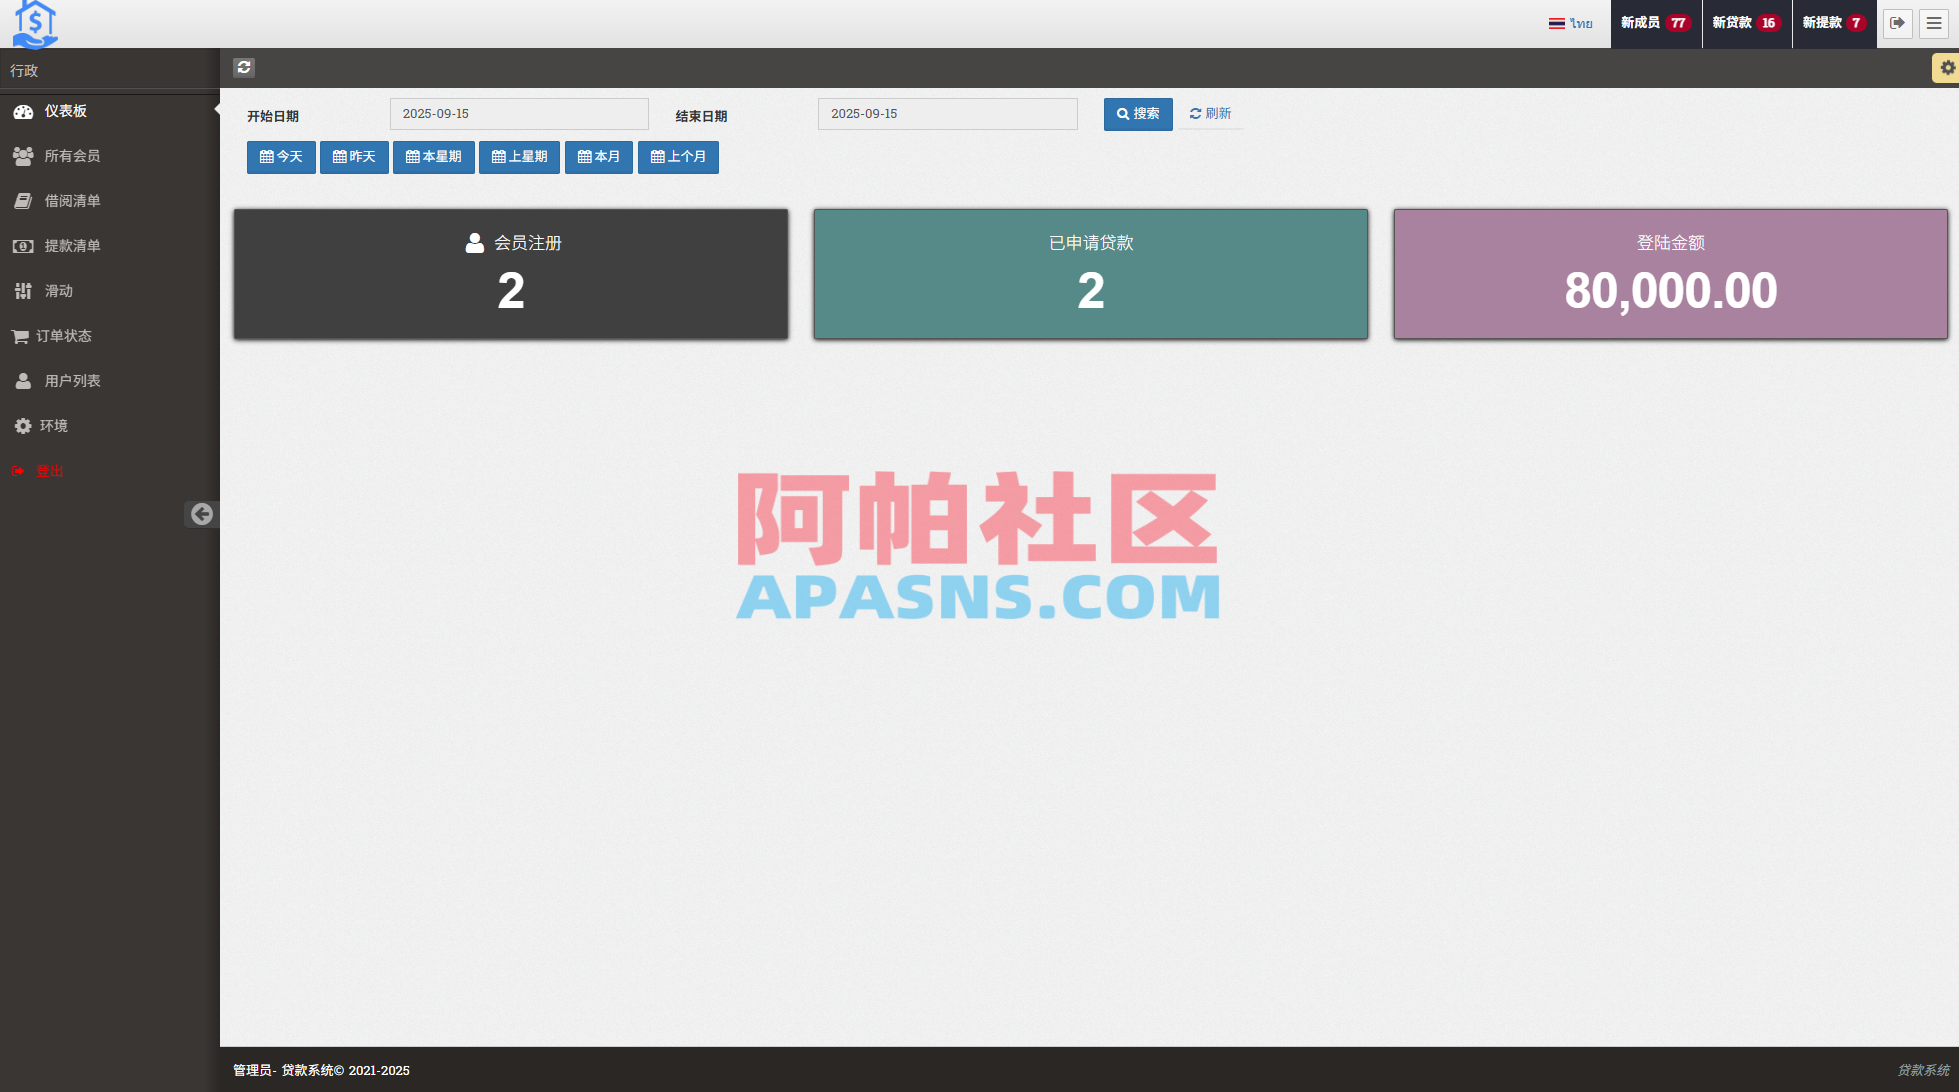View the 新成员 77 notification menu
Viewport: 1959px width, 1092px height.
coord(1654,23)
